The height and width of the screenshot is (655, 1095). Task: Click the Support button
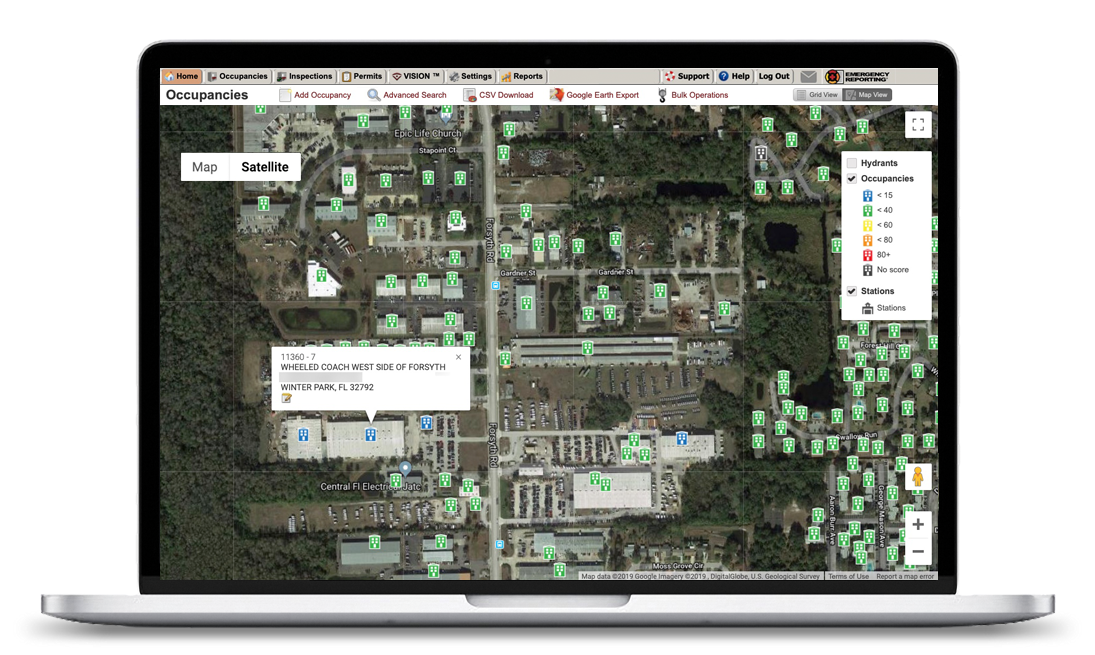pos(686,76)
